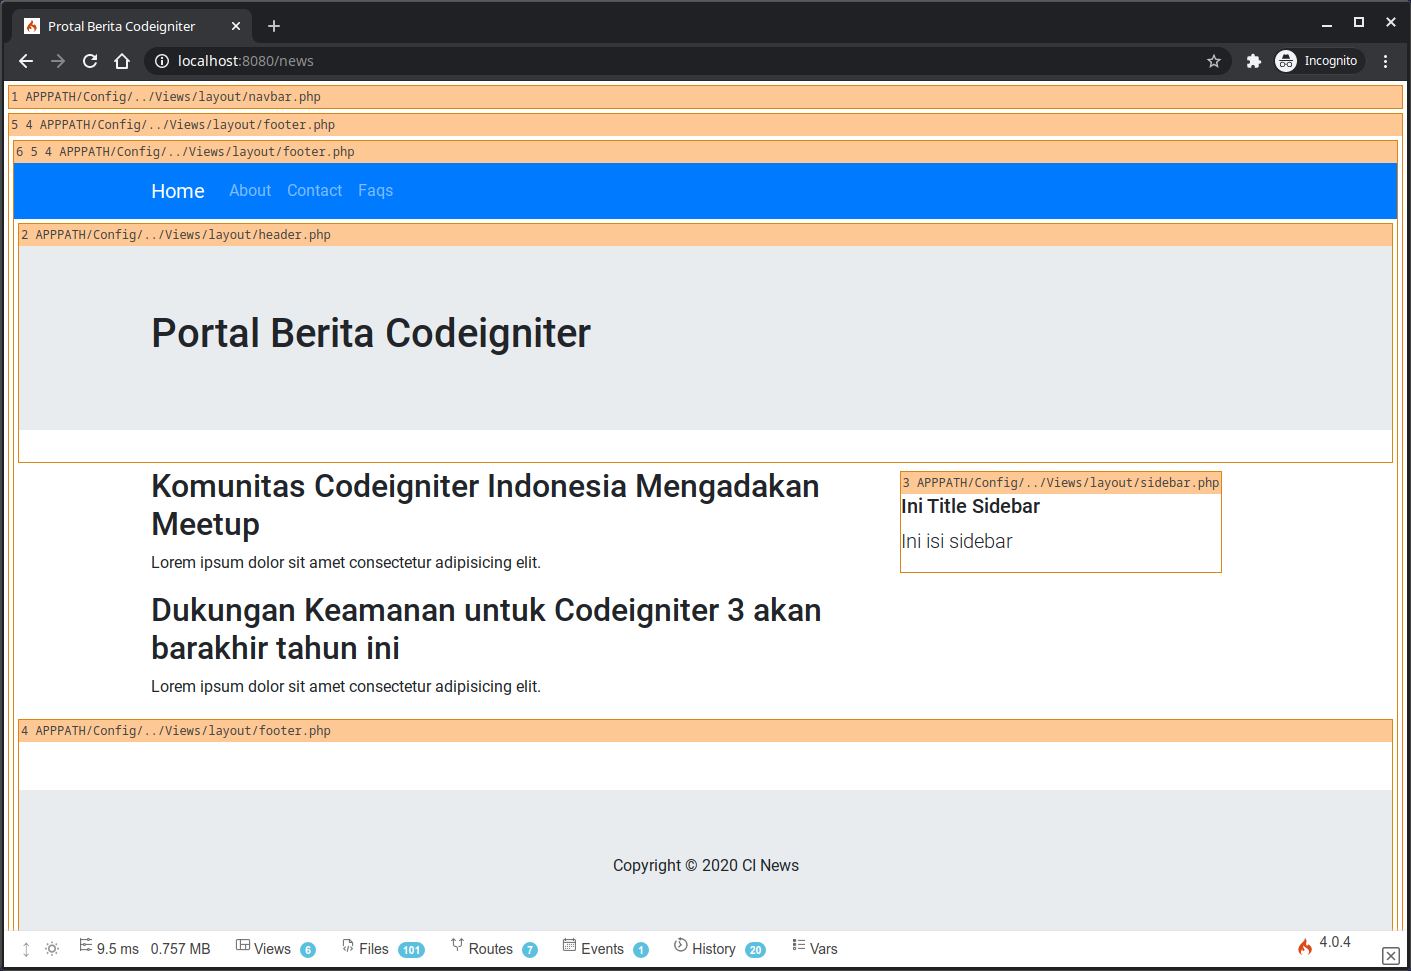Screen dimensions: 1411x971
Task: Reload the localhost news page
Action: pyautogui.click(x=90, y=61)
